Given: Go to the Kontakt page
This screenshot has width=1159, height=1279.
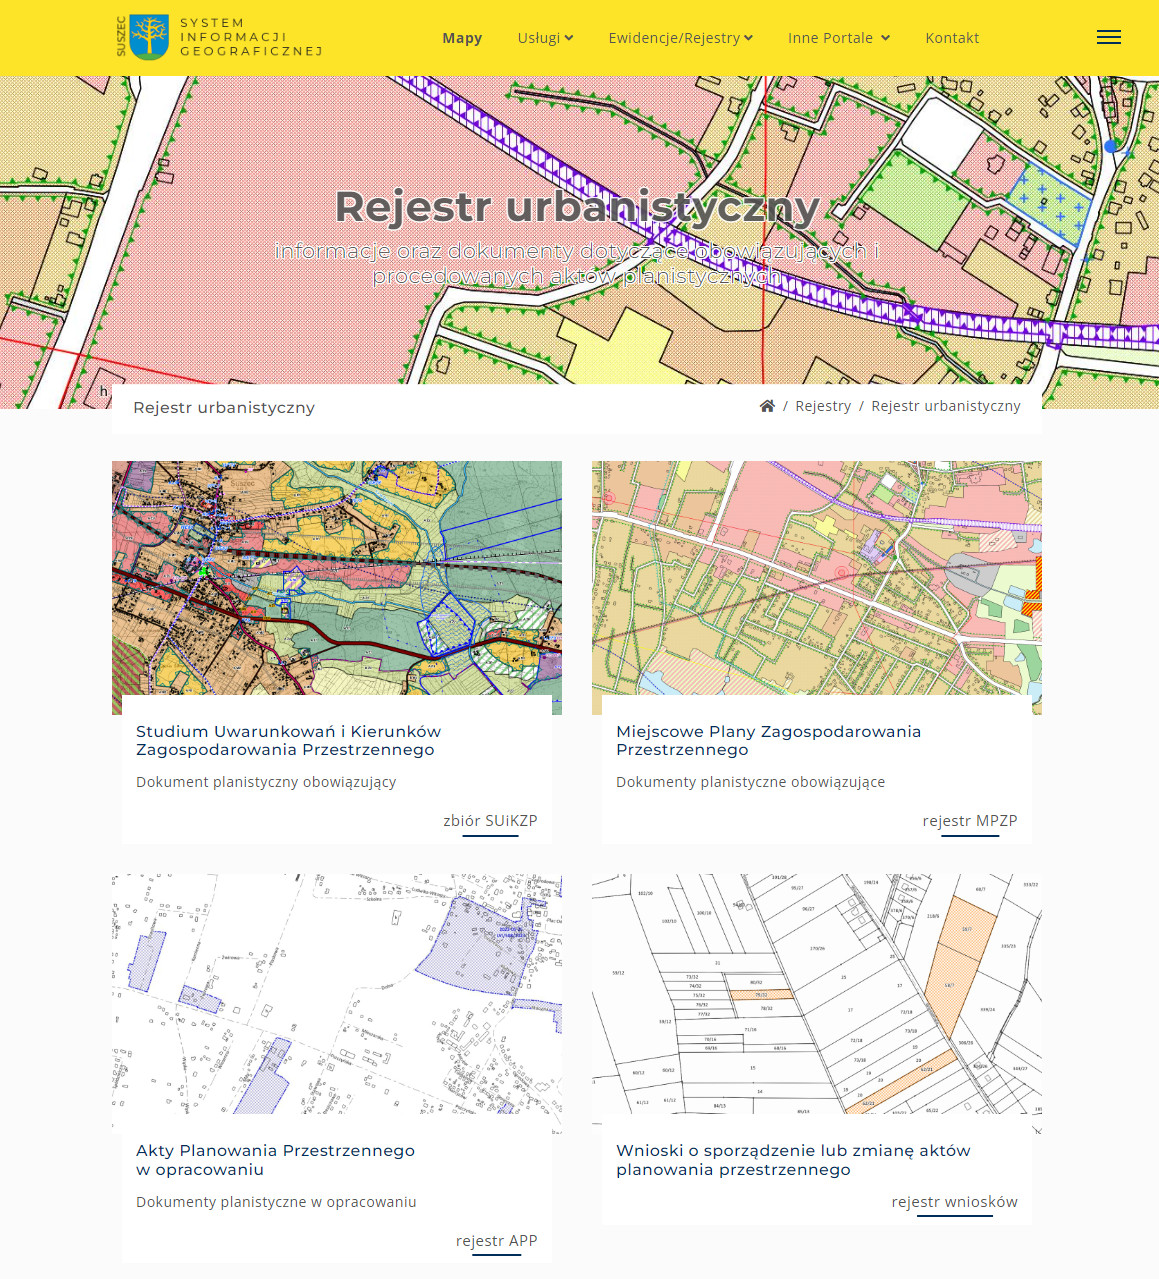Looking at the screenshot, I should point(952,38).
